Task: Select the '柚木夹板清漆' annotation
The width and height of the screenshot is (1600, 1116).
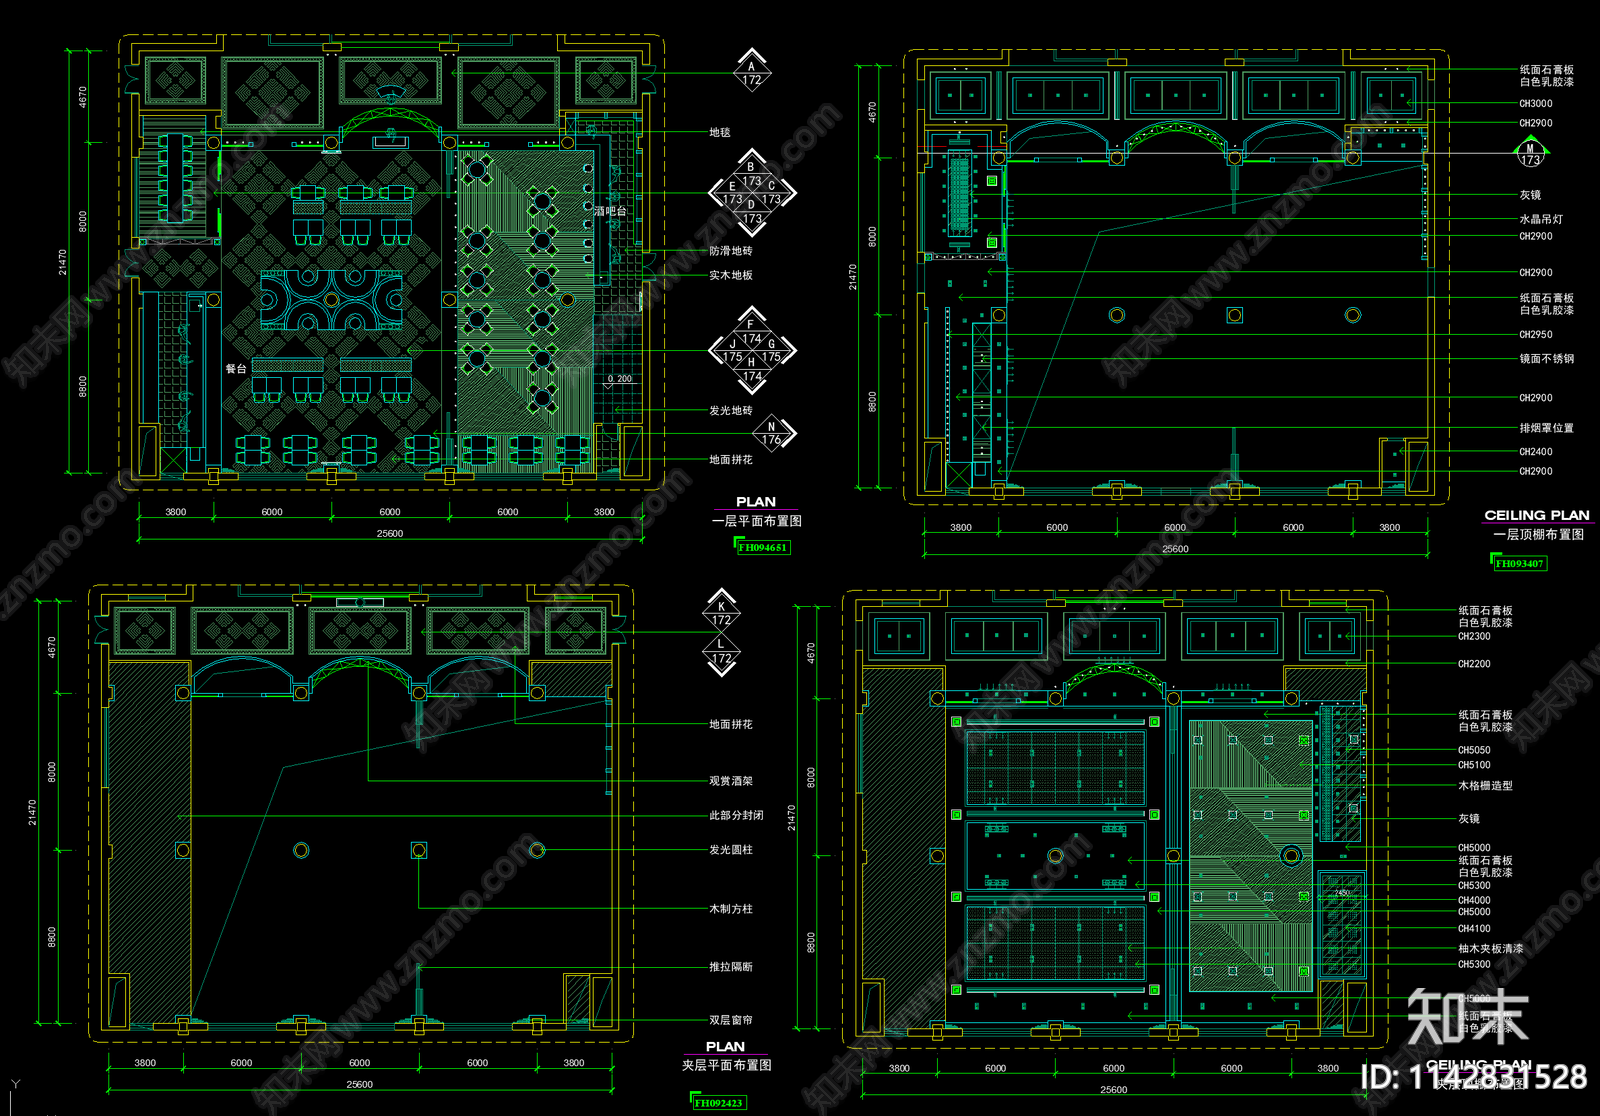Action: (1491, 949)
